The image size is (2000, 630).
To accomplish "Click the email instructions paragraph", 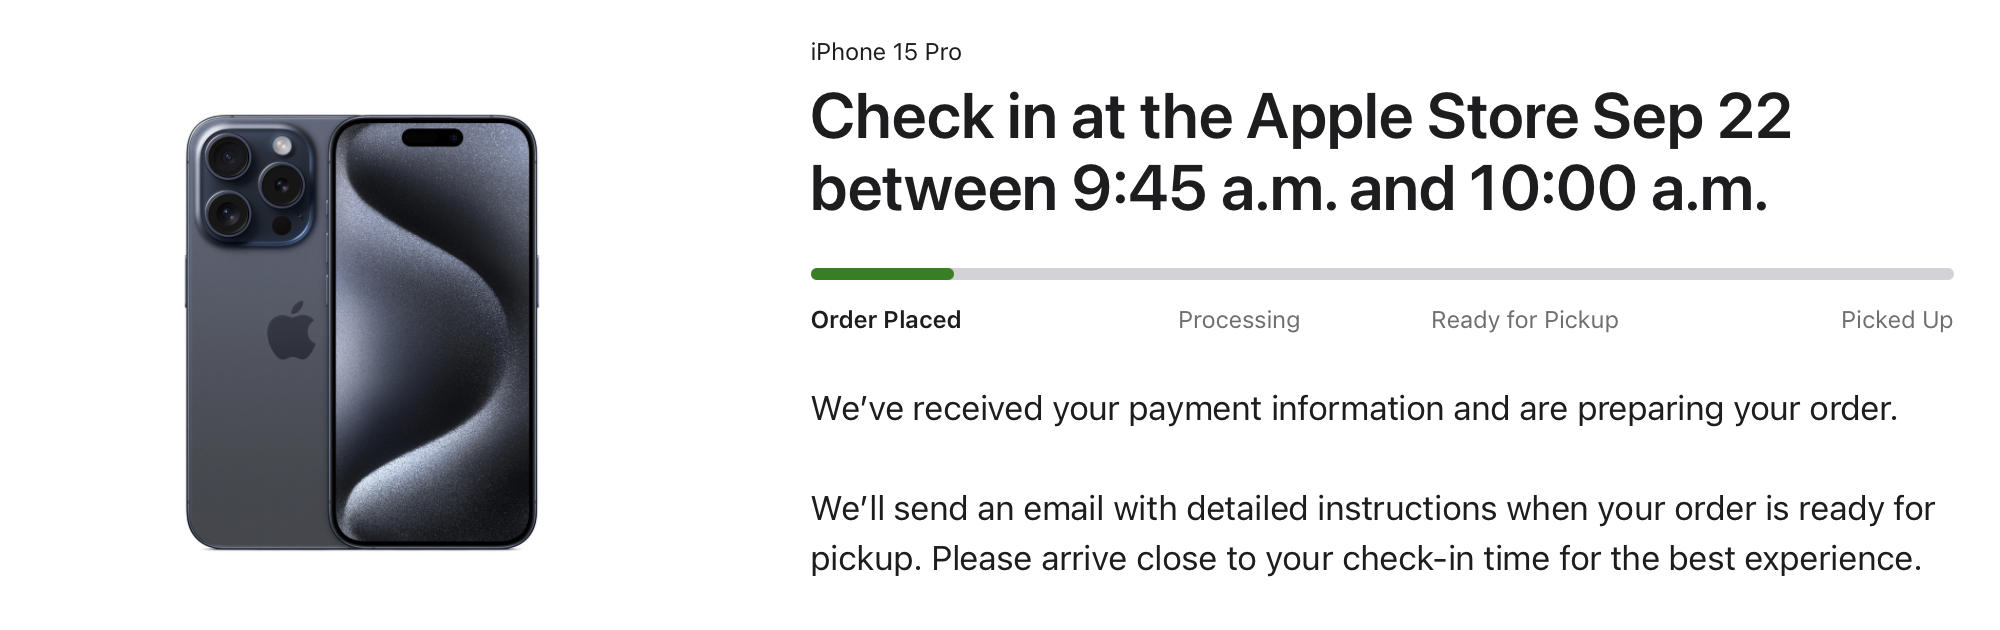I will (x=1373, y=534).
